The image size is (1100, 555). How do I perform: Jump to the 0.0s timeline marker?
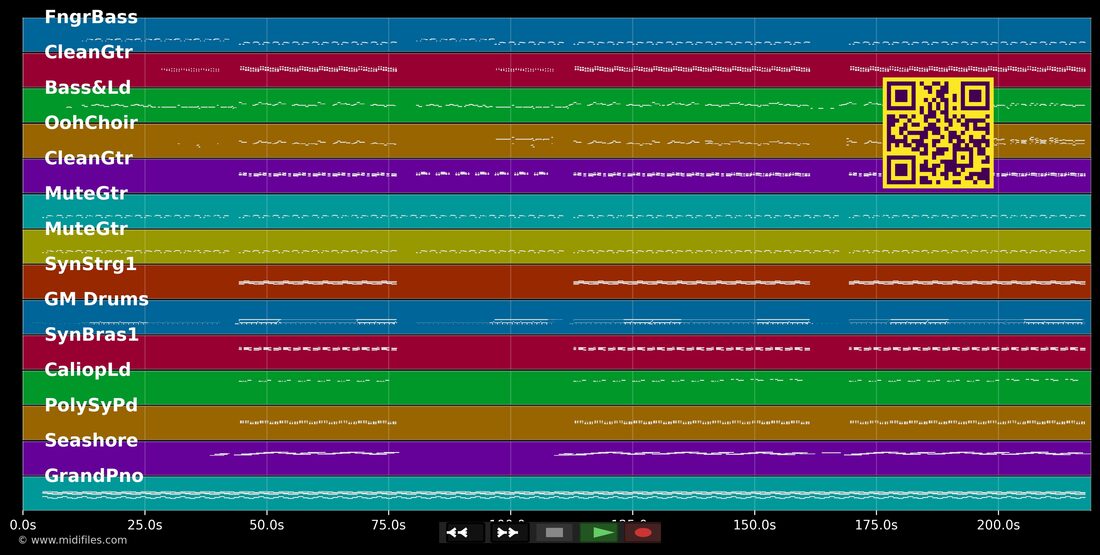(23, 524)
